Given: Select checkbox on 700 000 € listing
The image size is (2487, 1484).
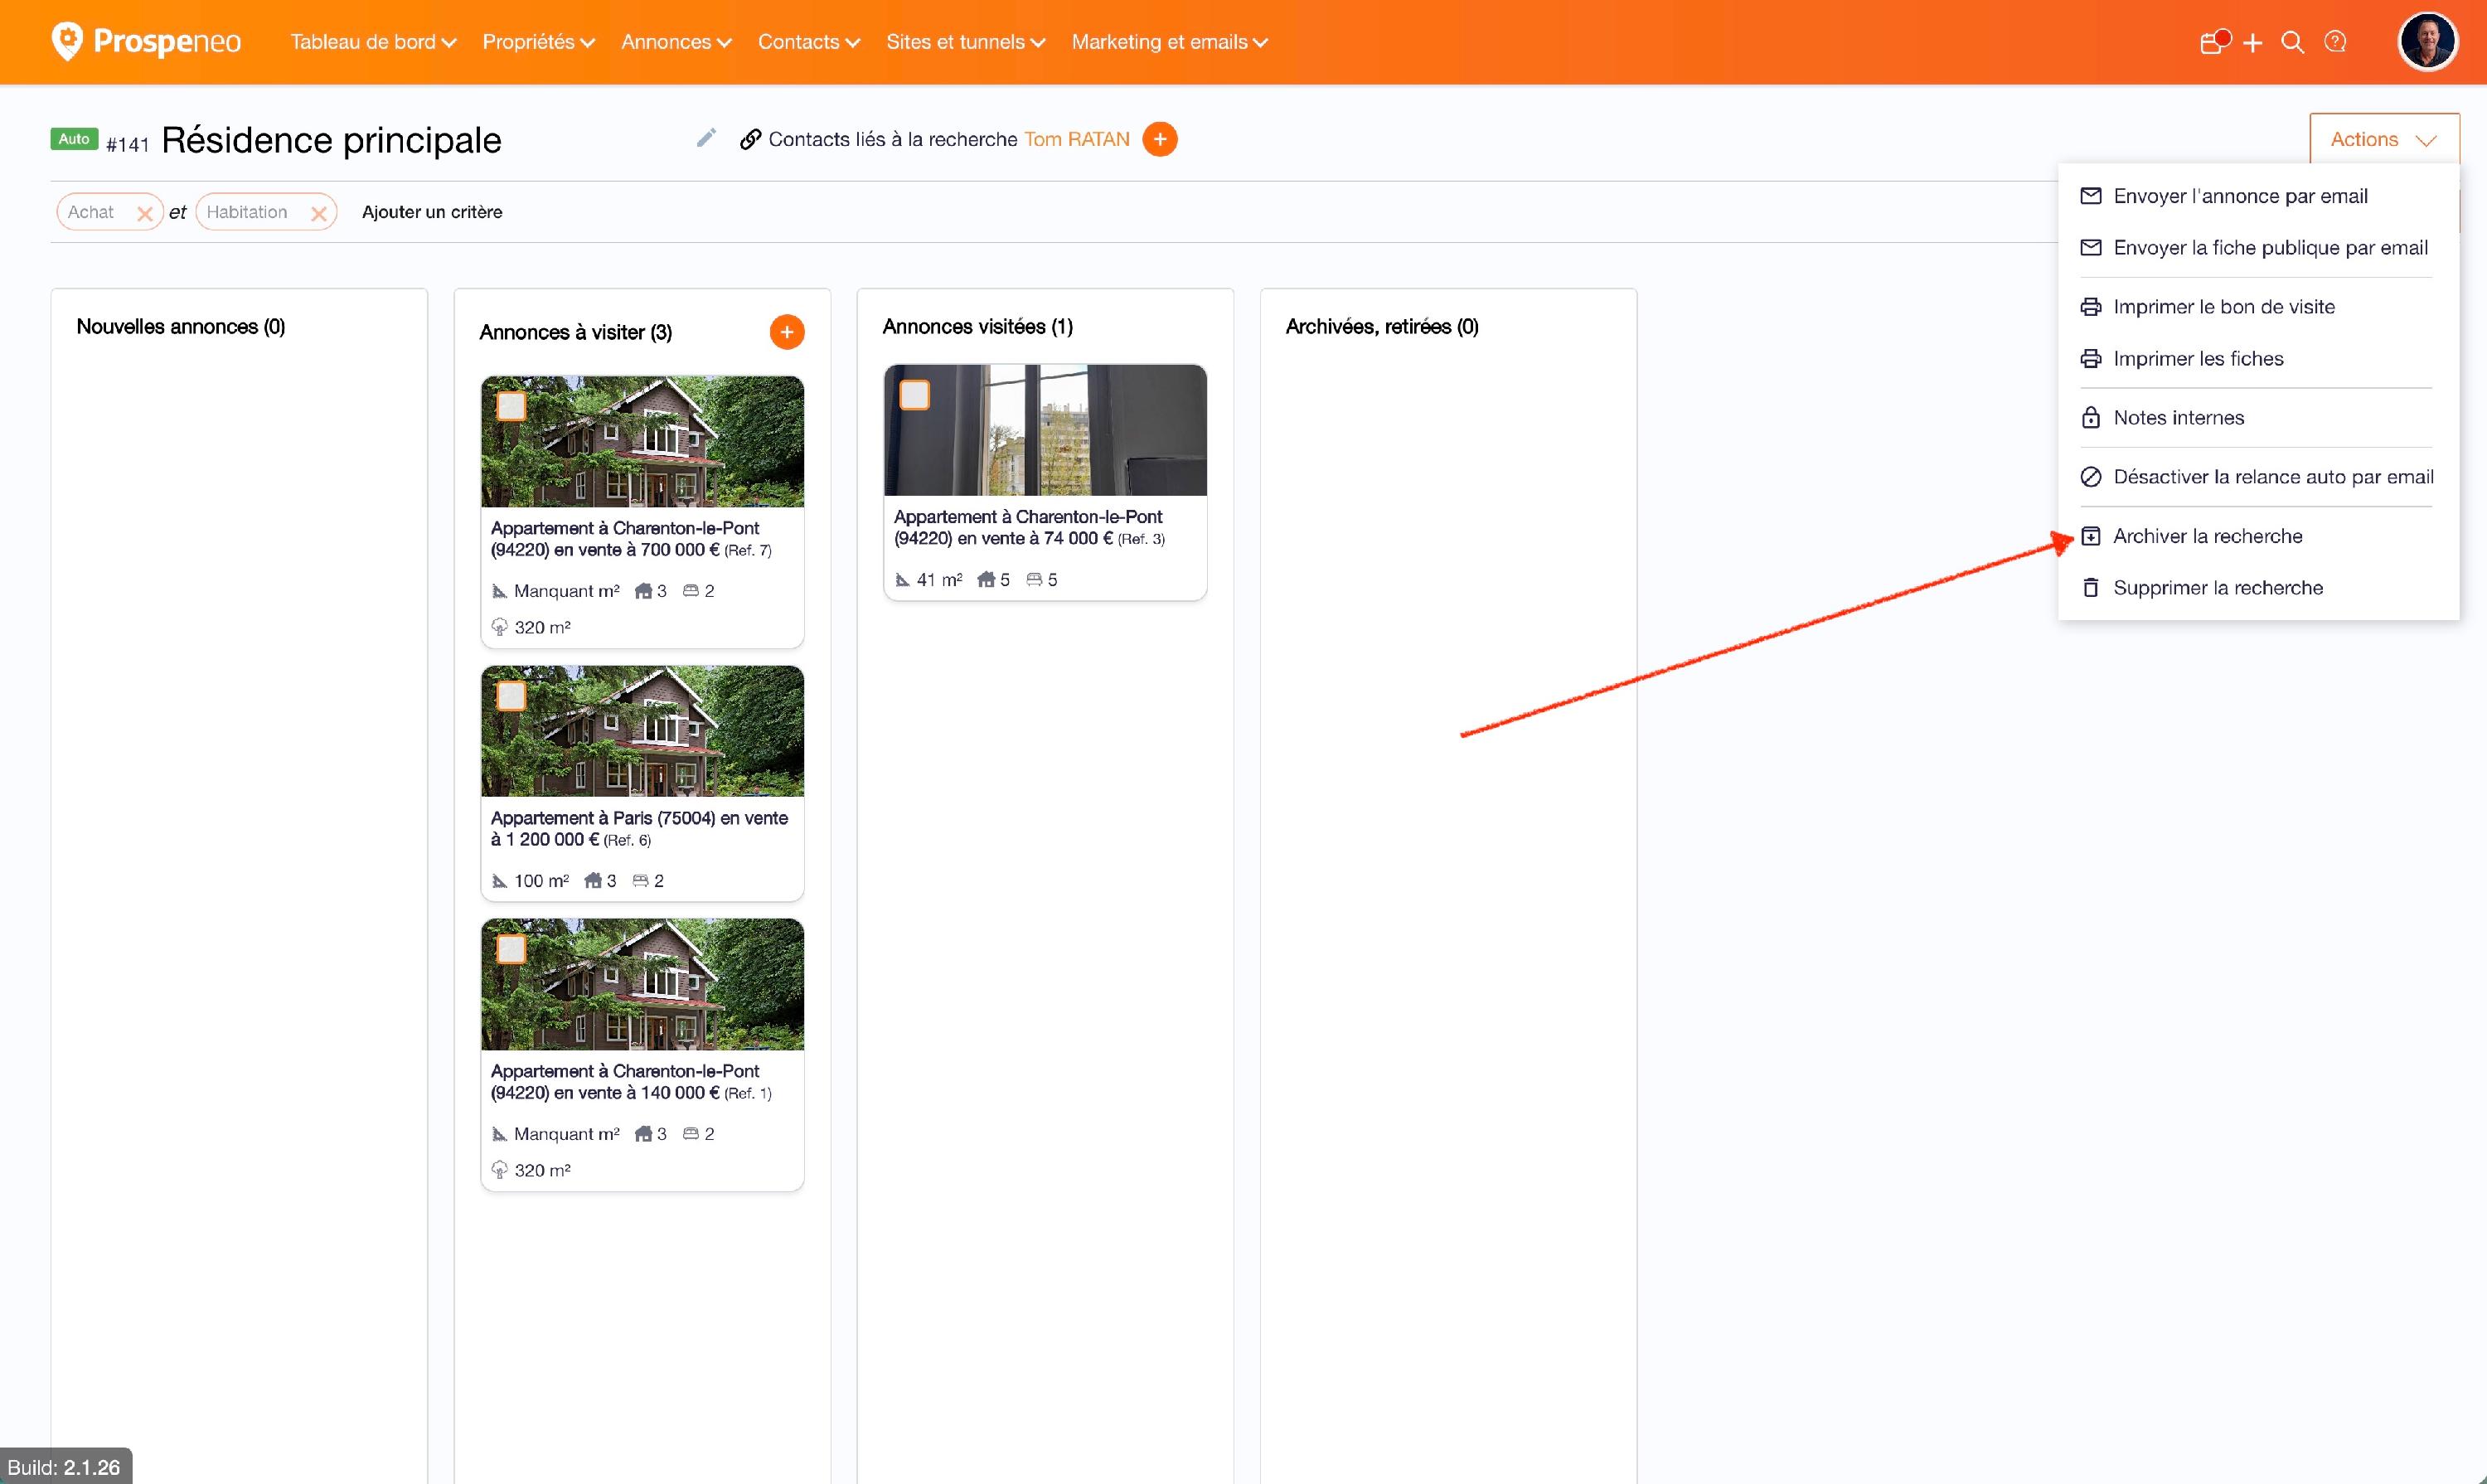Looking at the screenshot, I should click(511, 406).
